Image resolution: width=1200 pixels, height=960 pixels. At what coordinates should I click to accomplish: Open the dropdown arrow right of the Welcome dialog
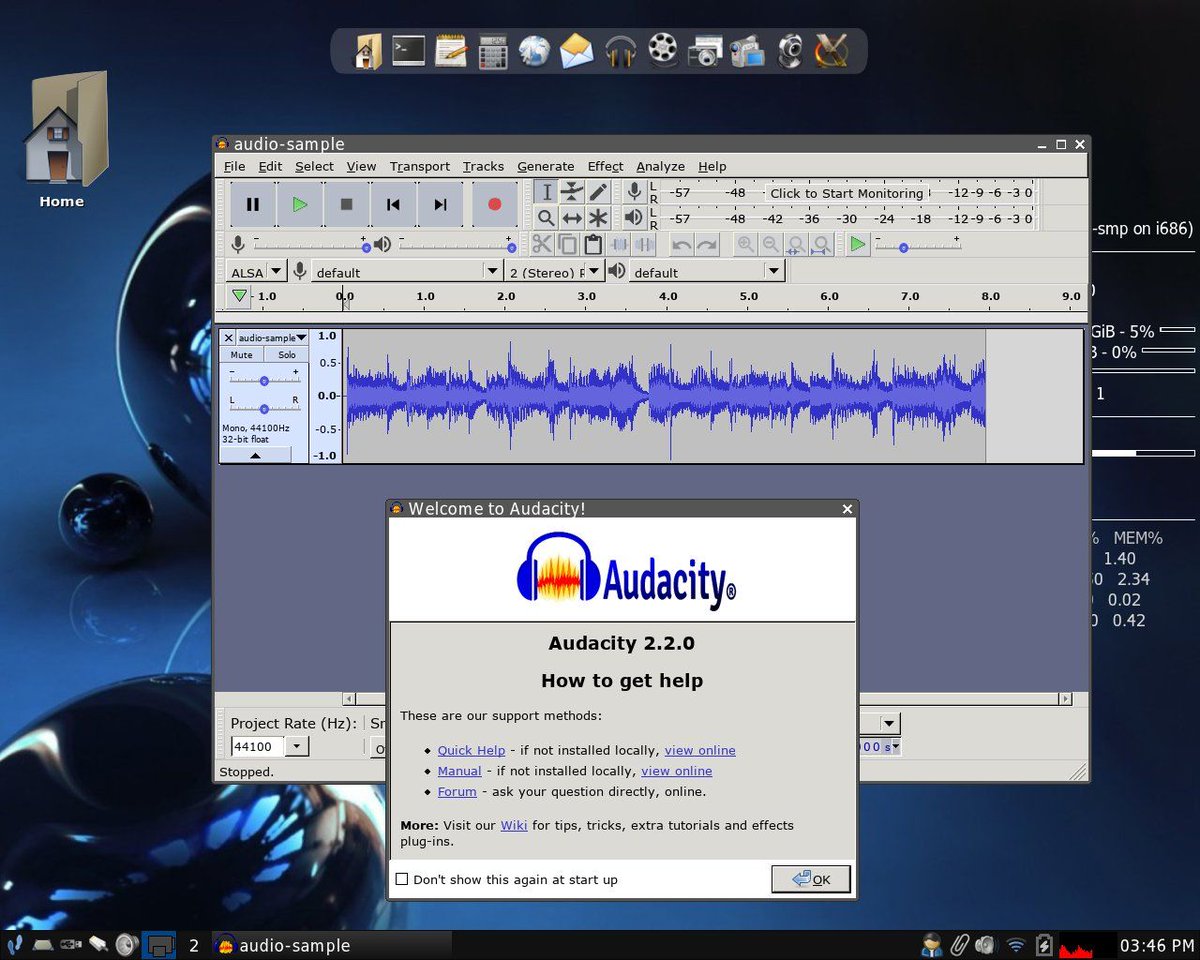coord(889,723)
